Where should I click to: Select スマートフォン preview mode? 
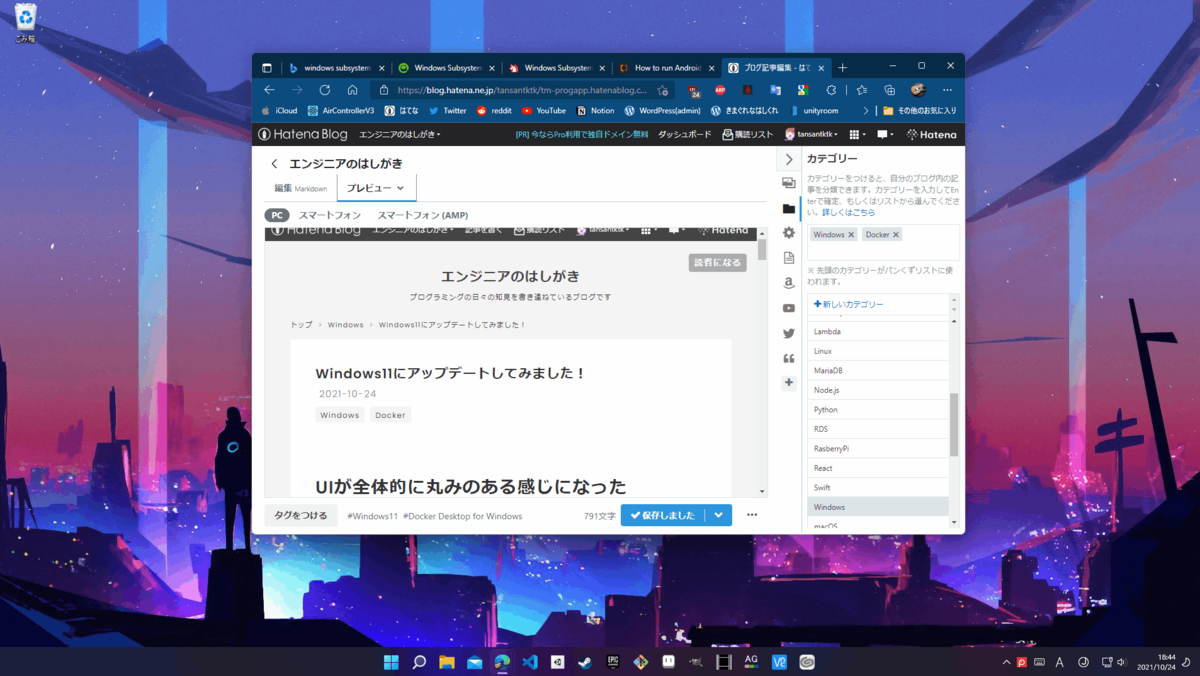329,215
